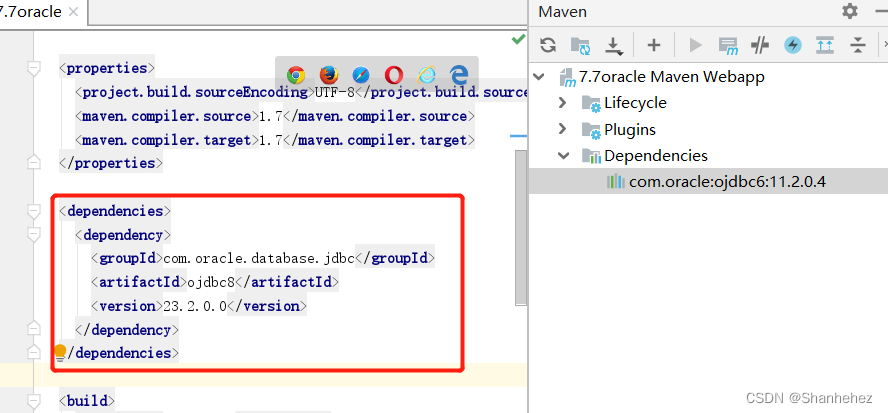Click the Collapse All icon in Maven toolbar
This screenshot has height=413, width=888.
859,45
